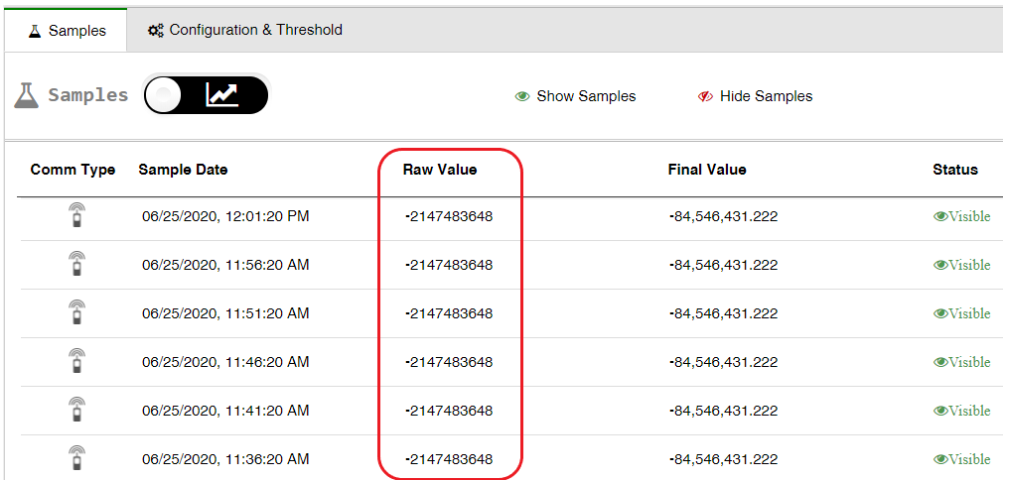Click final value in the 11:41:20 AM row
Viewport: 1010px width, 480px height.
723,410
